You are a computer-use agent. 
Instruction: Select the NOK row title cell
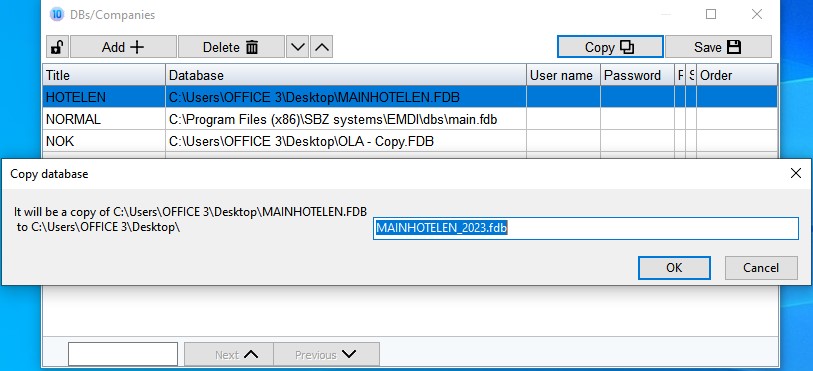[x=104, y=141]
